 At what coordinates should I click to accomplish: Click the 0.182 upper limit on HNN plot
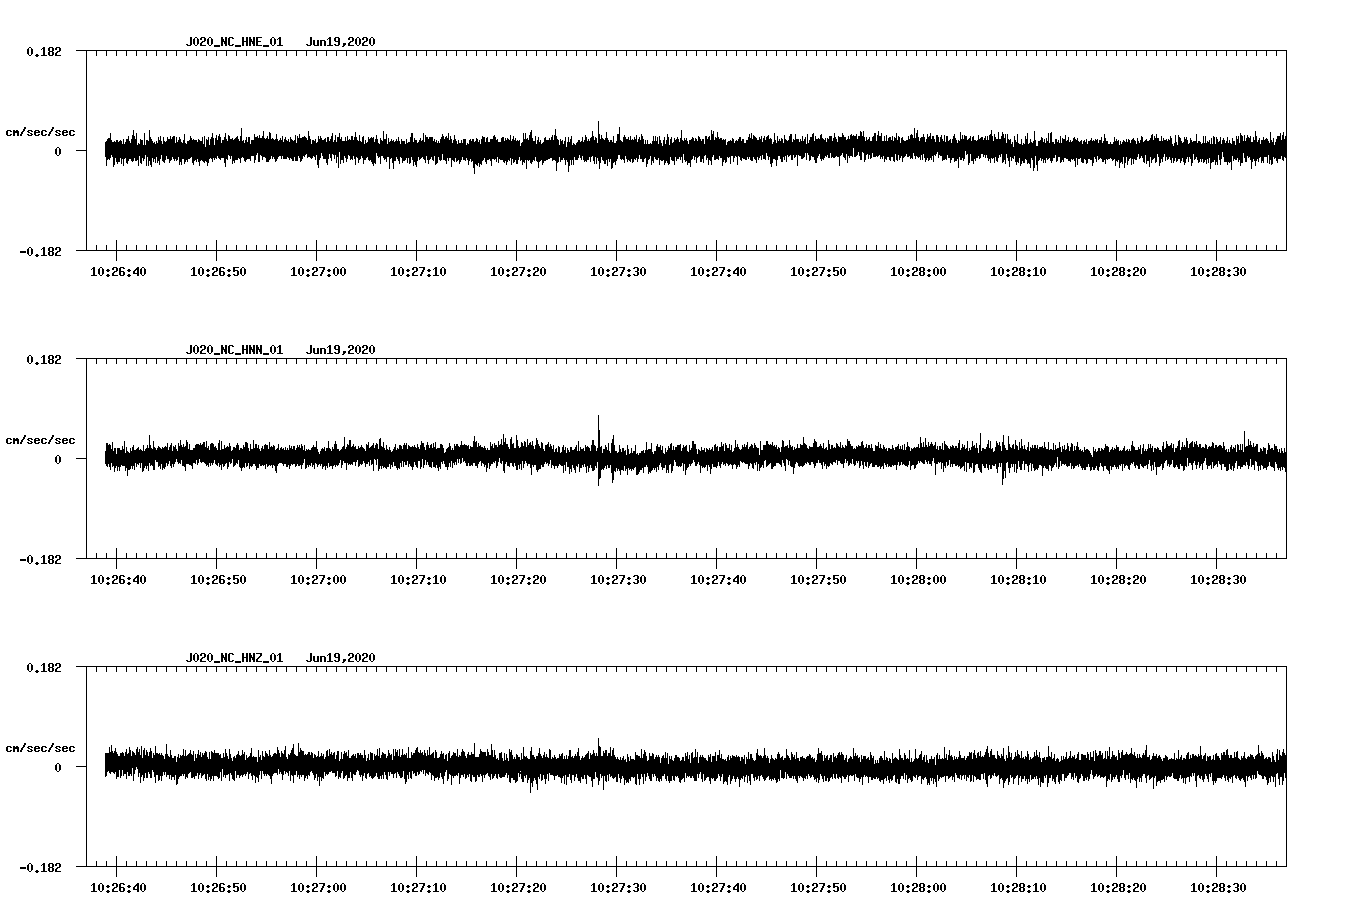(44, 359)
